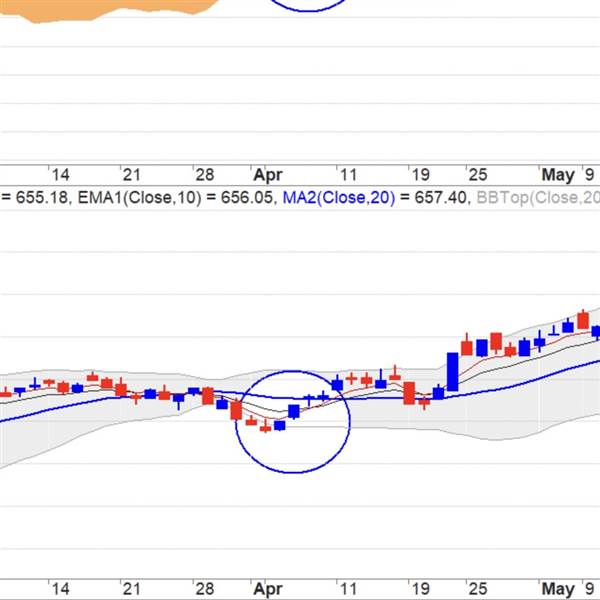The image size is (600, 600).
Task: Click '11' on the upper date axis
Action: [x=348, y=175]
